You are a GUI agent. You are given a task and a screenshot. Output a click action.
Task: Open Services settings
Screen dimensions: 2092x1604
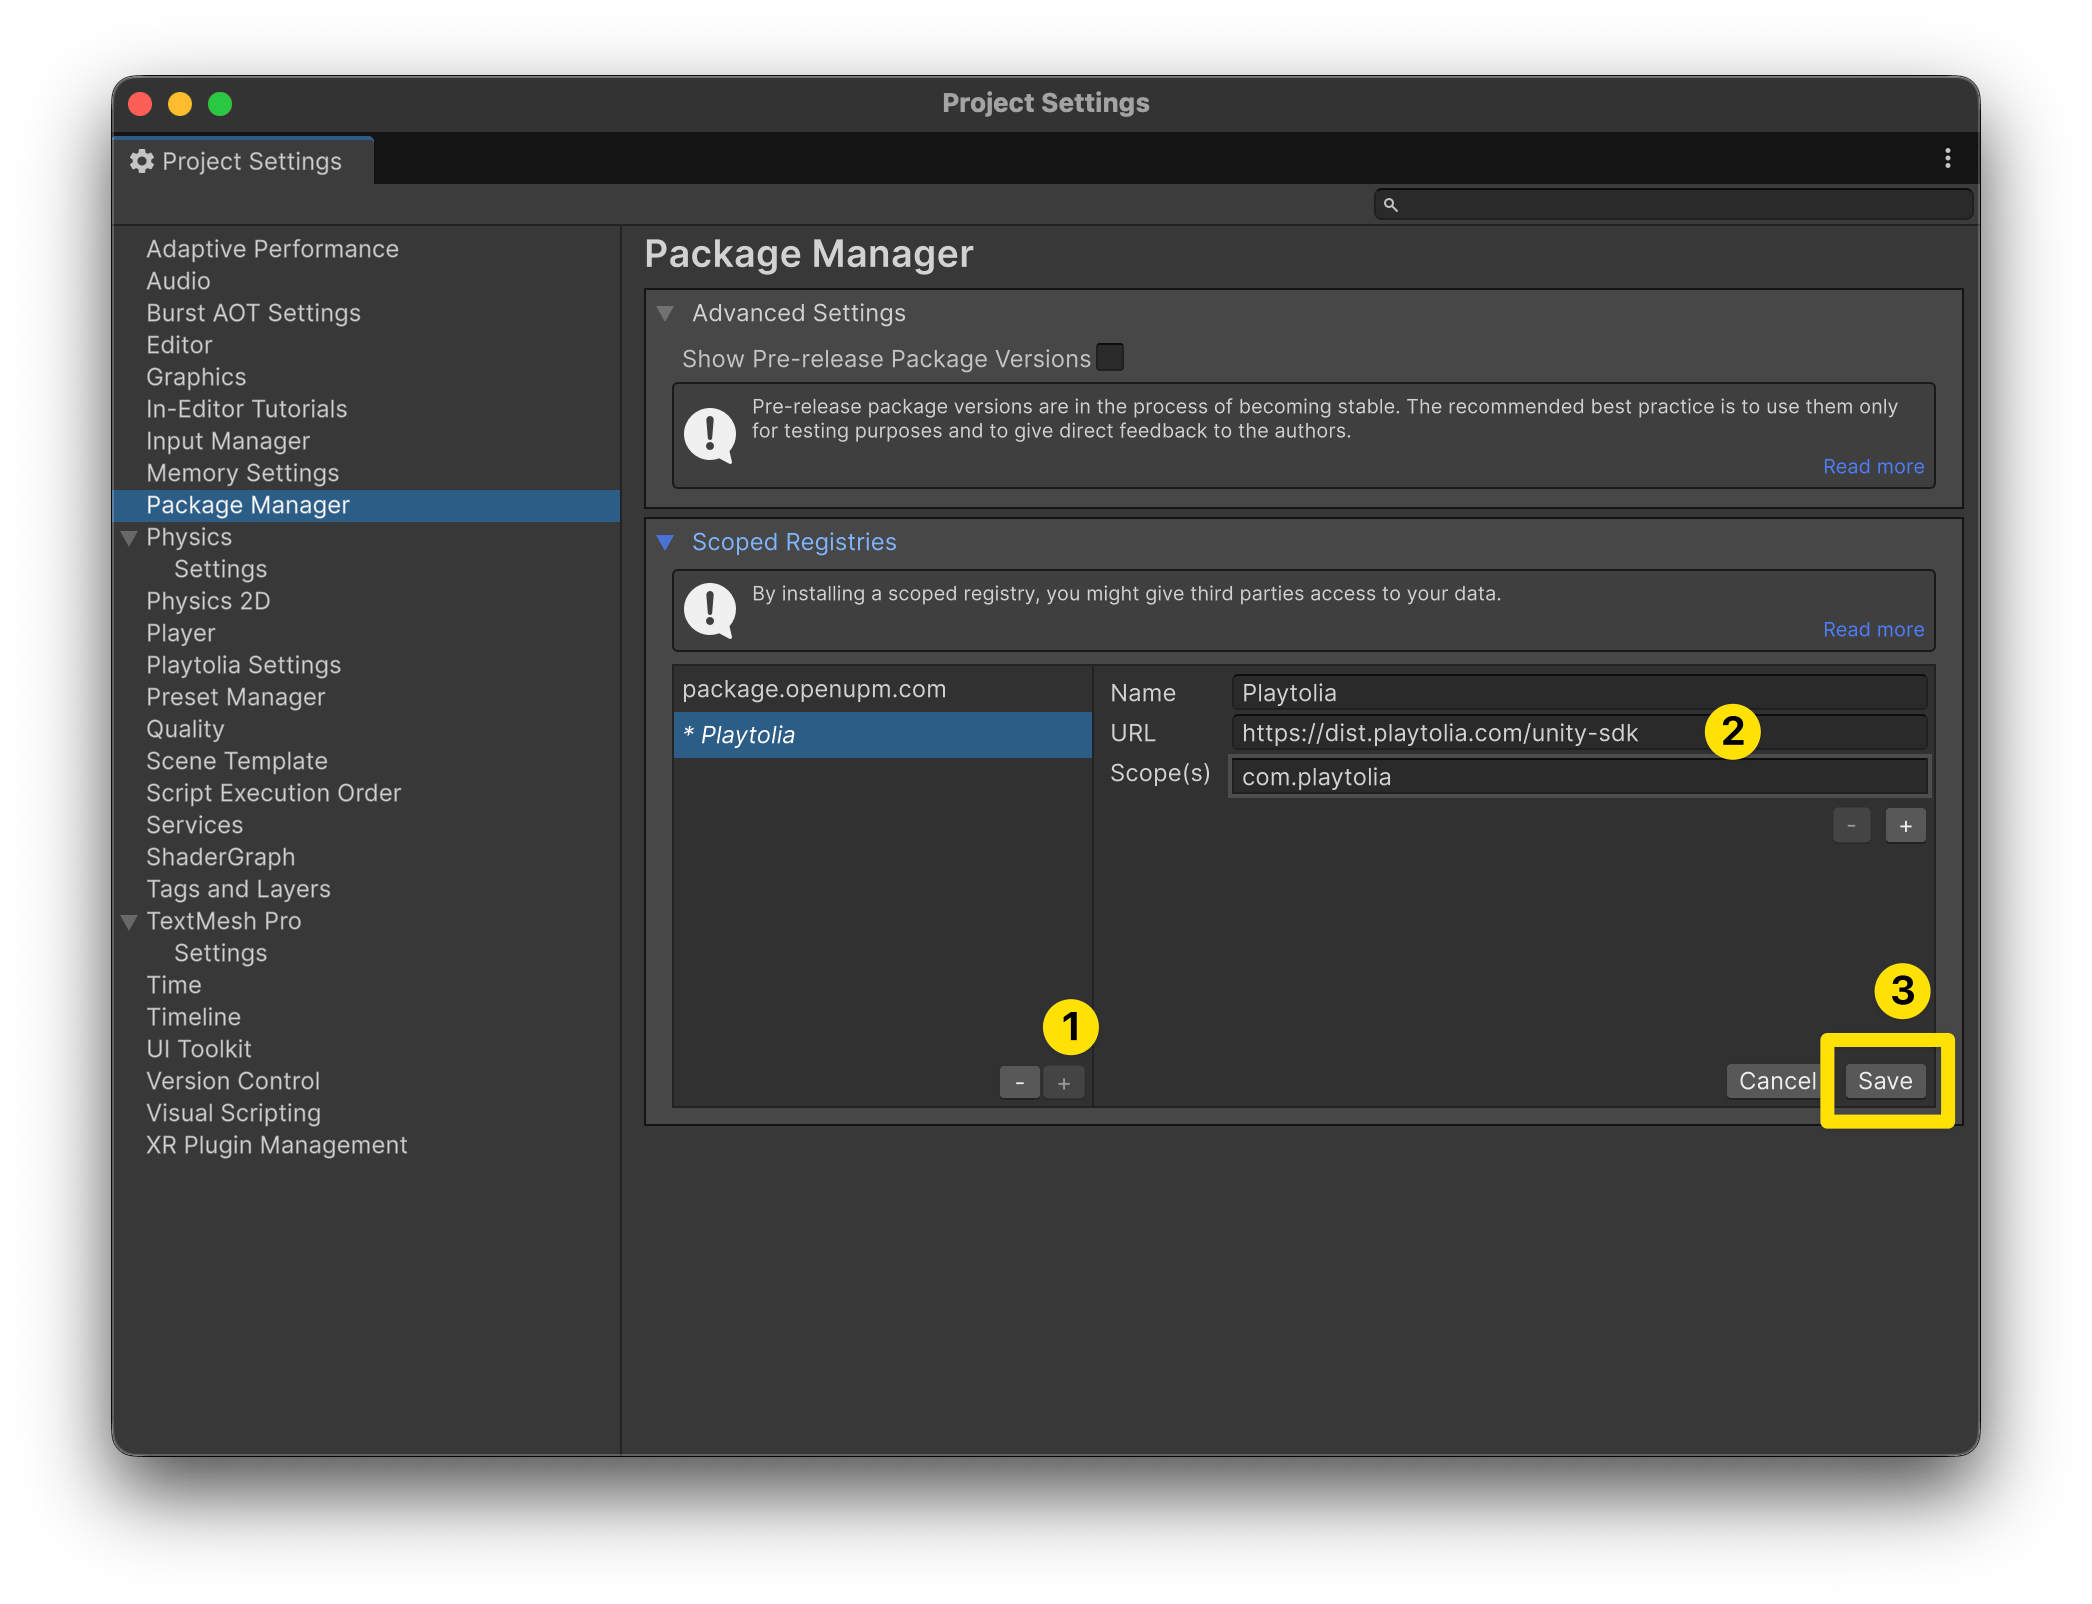click(194, 825)
